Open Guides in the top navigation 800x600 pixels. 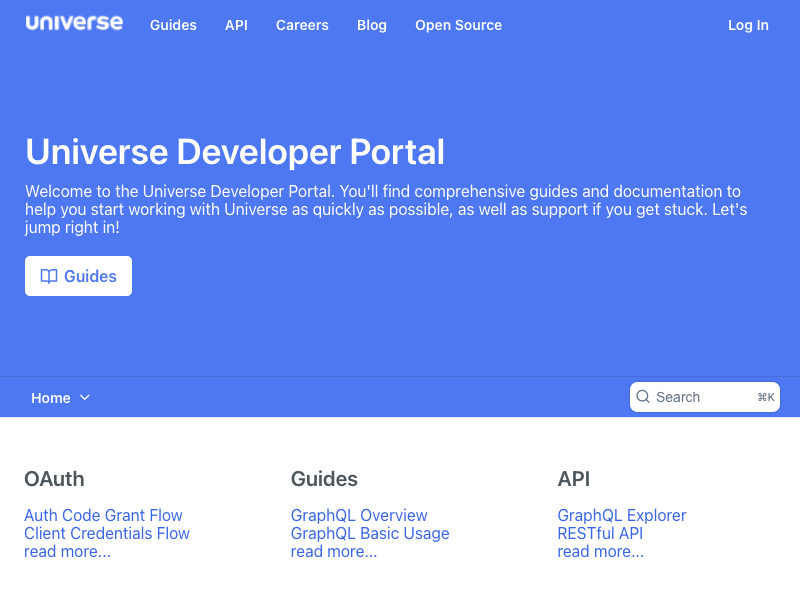click(x=173, y=25)
